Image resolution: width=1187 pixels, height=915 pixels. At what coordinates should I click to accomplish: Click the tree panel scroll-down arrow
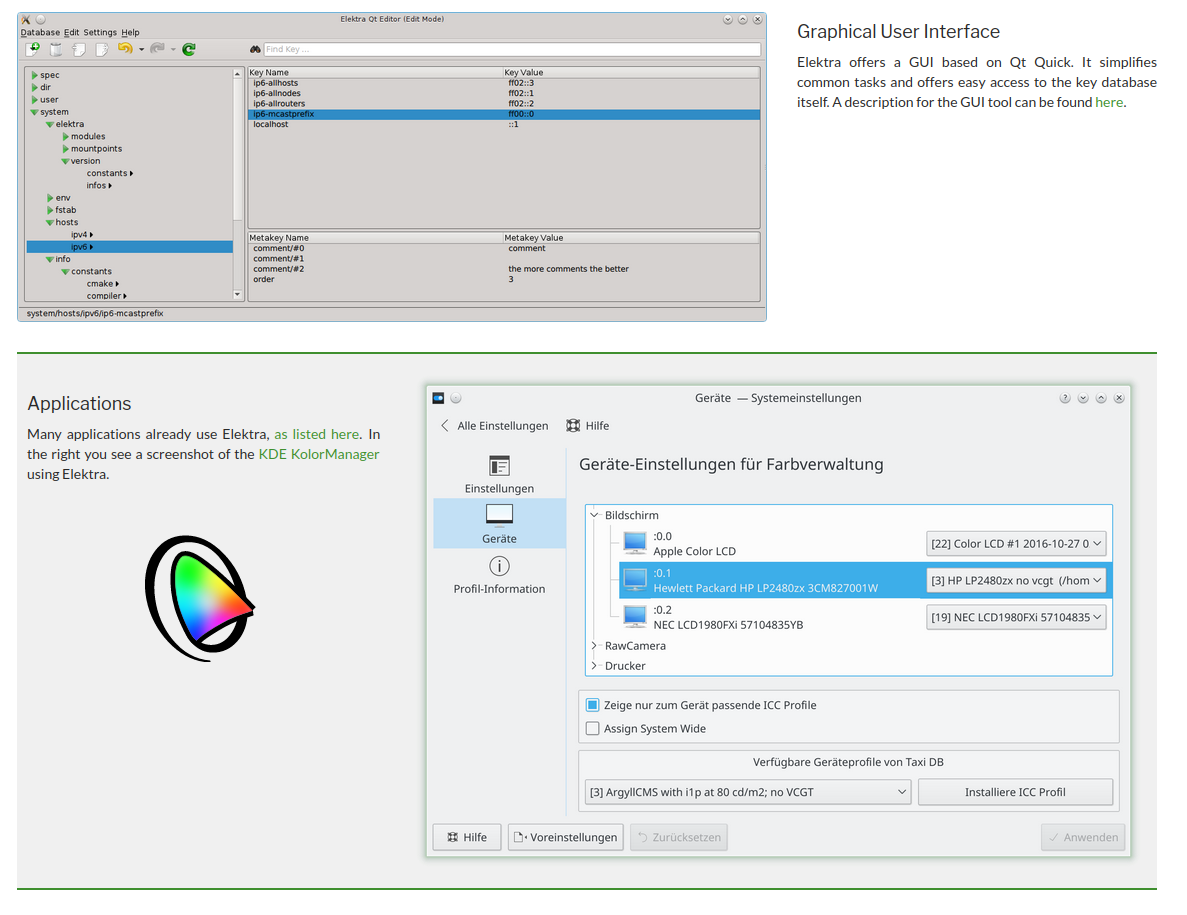point(237,295)
